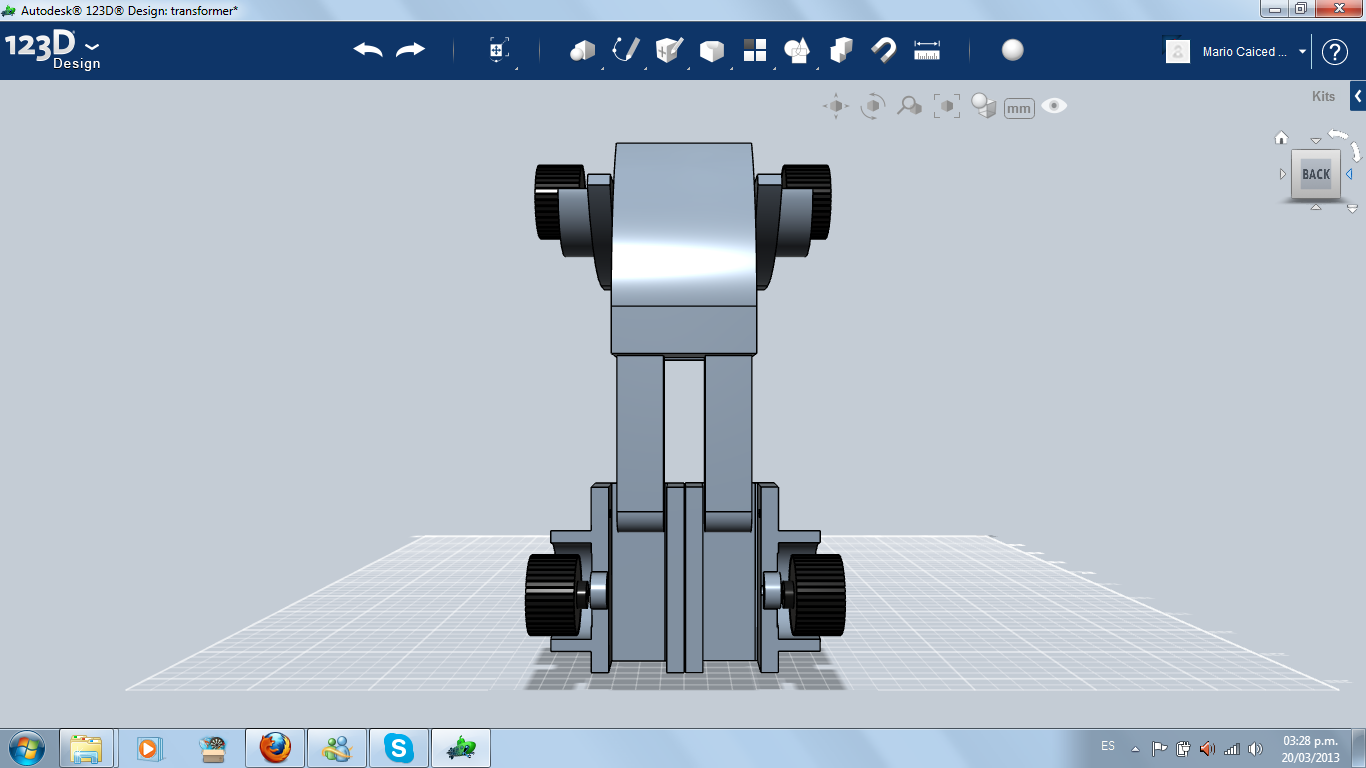Screen dimensions: 1366x768
Task: Open the Transform tool
Action: click(x=499, y=51)
